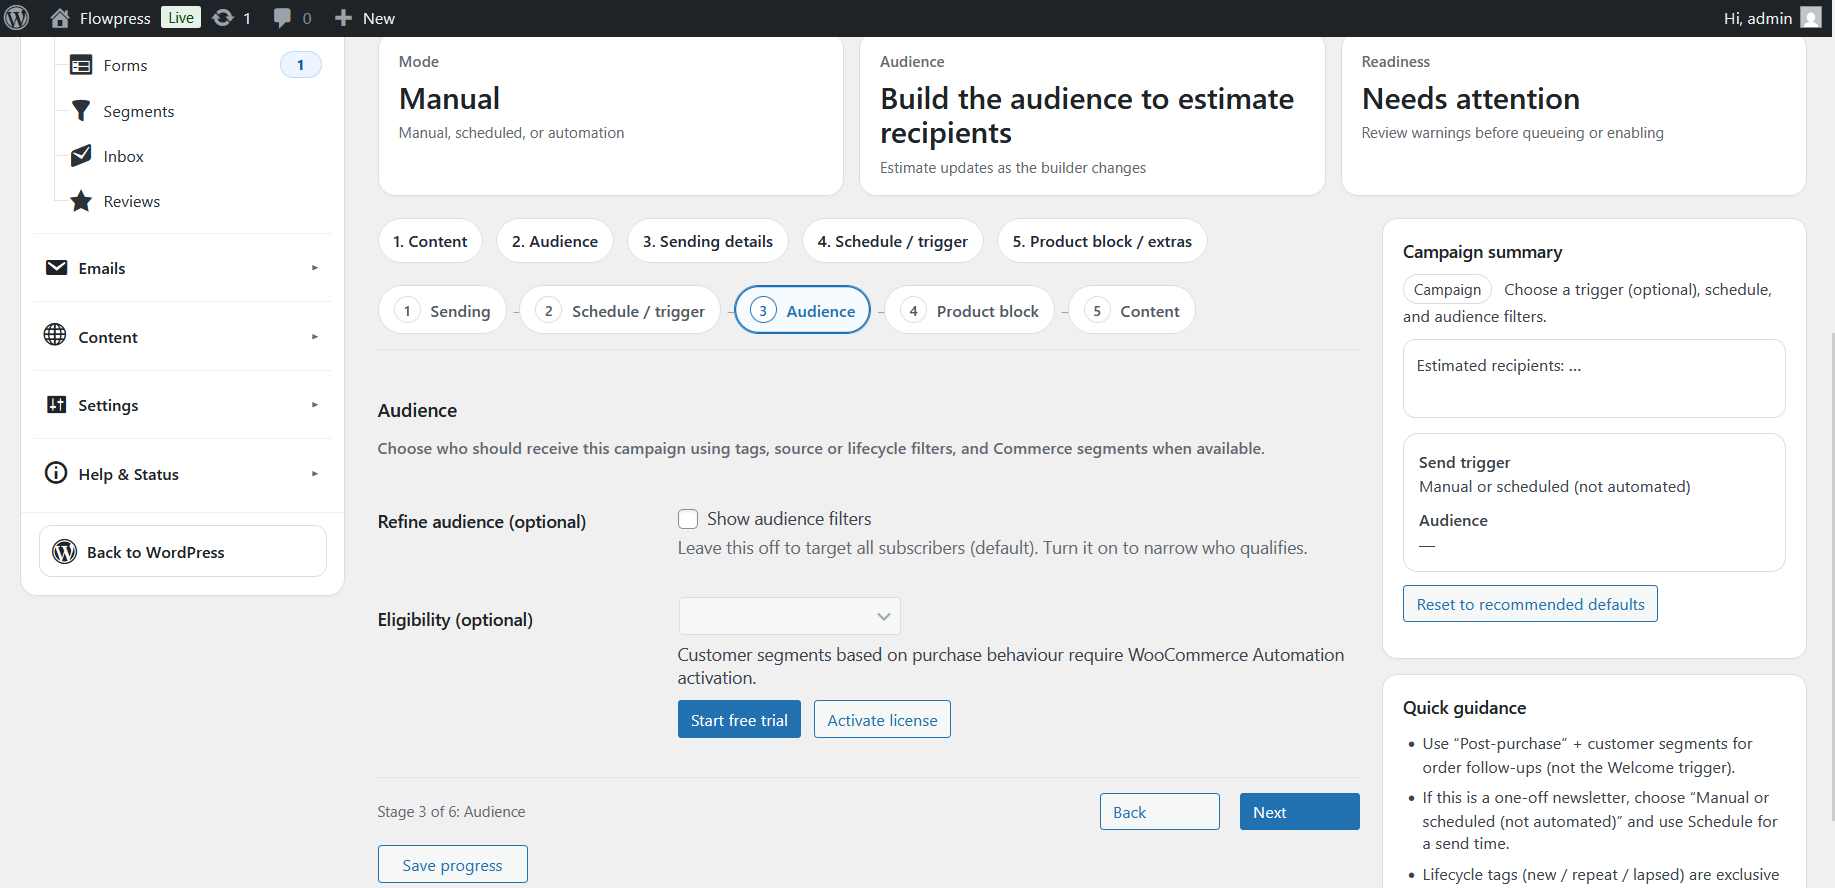Jump to step 4 Product block
This screenshot has width=1835, height=888.
pos(969,311)
